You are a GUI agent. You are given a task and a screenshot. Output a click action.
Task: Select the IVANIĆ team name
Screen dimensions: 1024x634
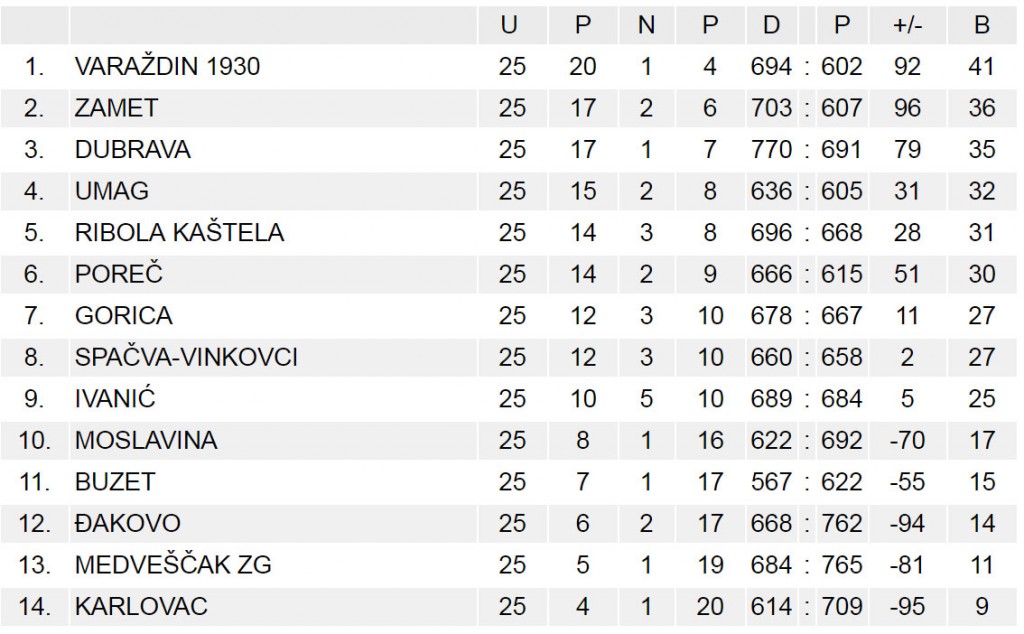115,399
